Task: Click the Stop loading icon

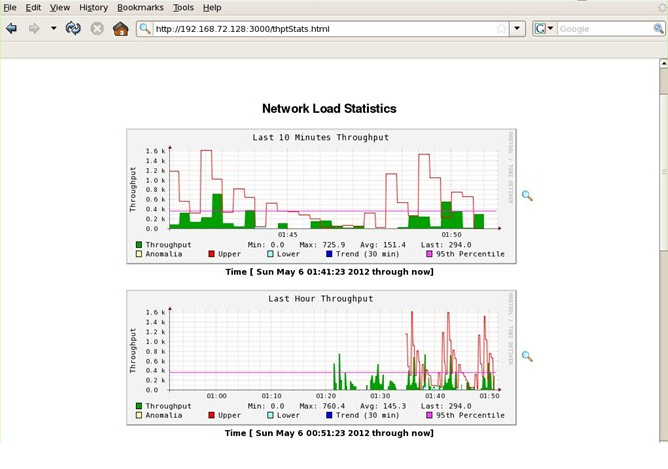Action: pos(97,29)
